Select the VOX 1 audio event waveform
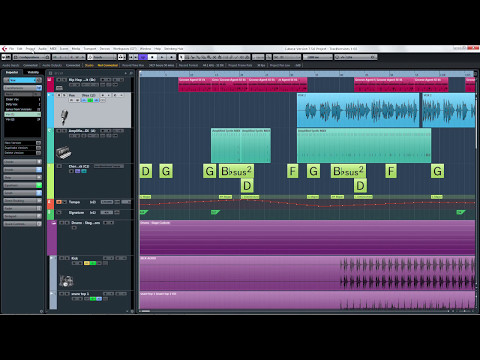Viewport: 480px width, 360px height. point(358,110)
